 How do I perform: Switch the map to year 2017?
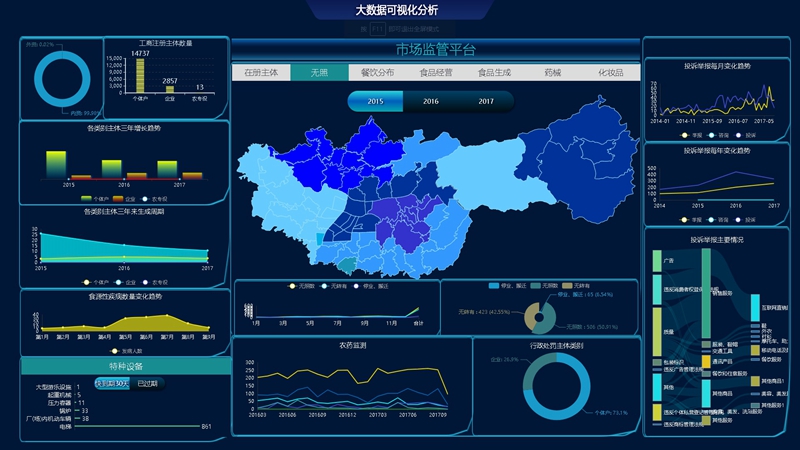tap(485, 101)
